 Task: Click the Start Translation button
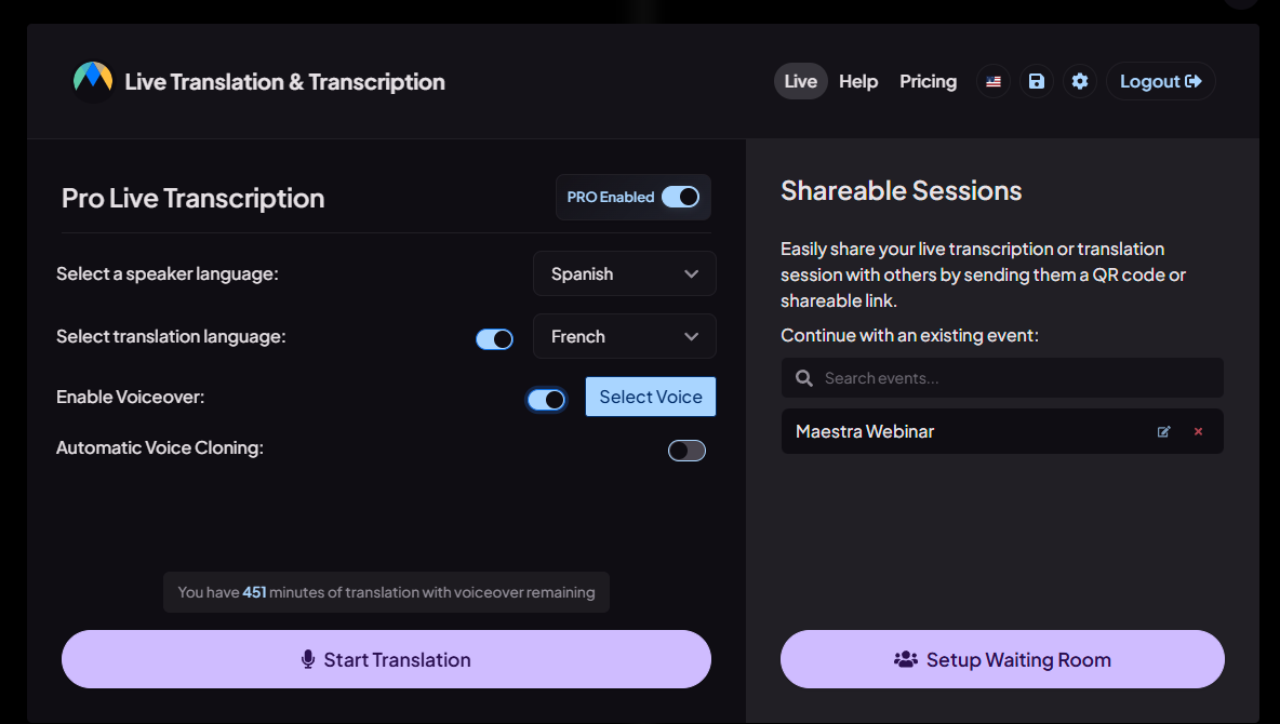click(x=386, y=659)
